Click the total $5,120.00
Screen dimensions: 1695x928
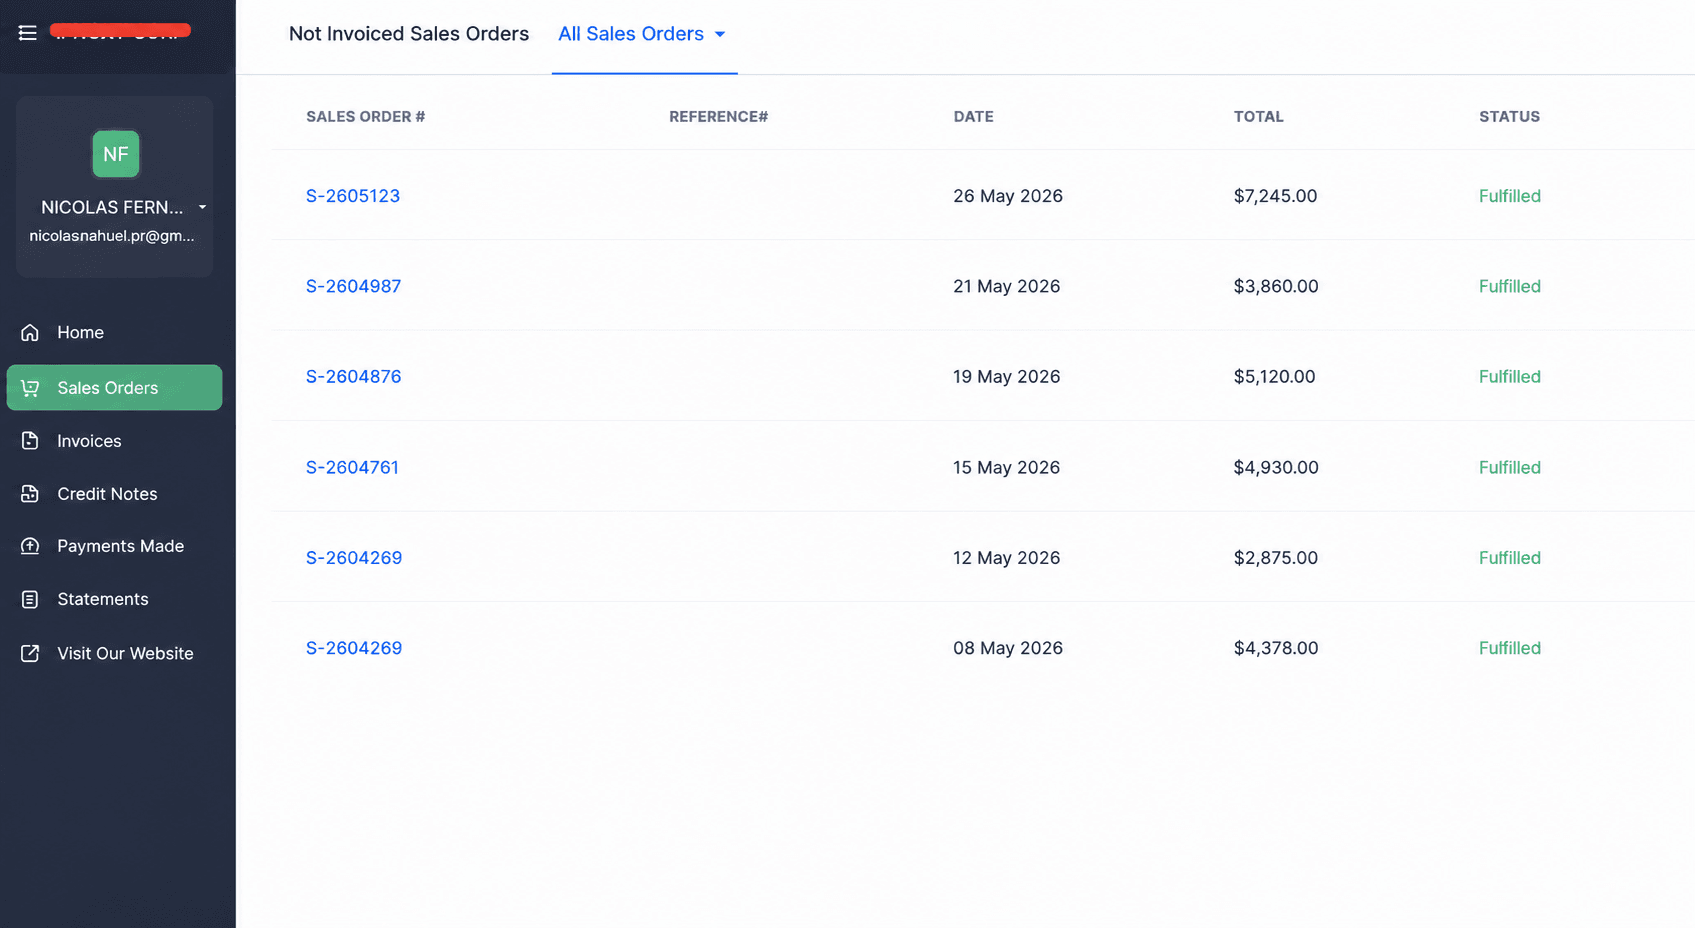[1274, 377]
